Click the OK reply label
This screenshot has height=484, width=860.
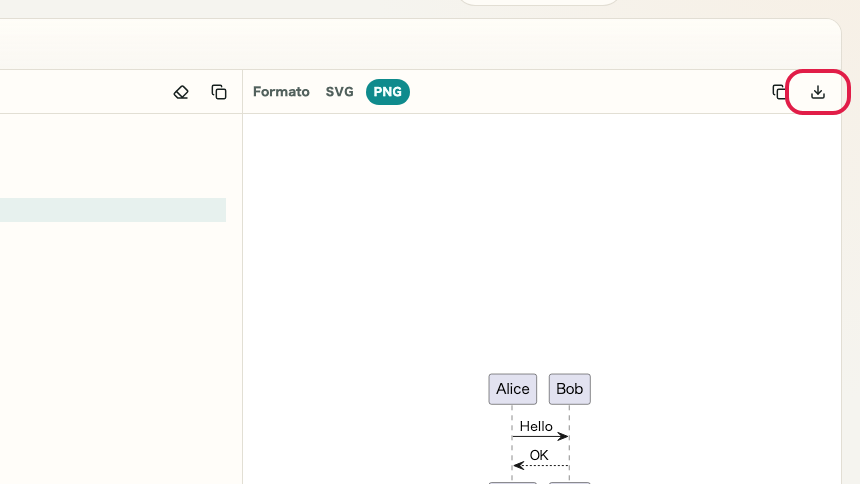[539, 455]
